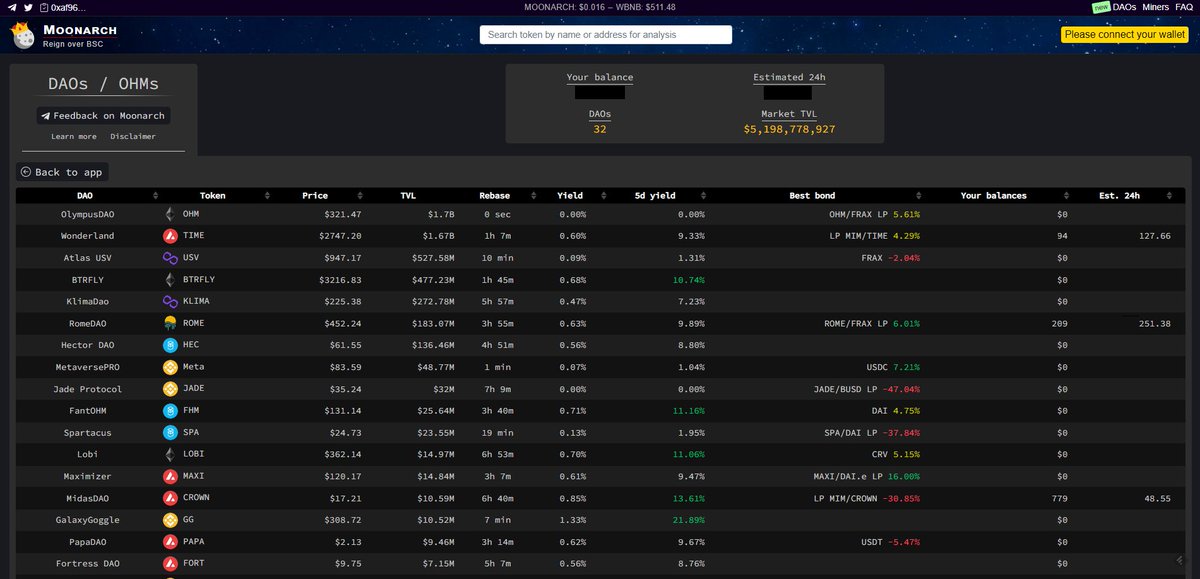Click the Meta token BNB icon

(170, 367)
